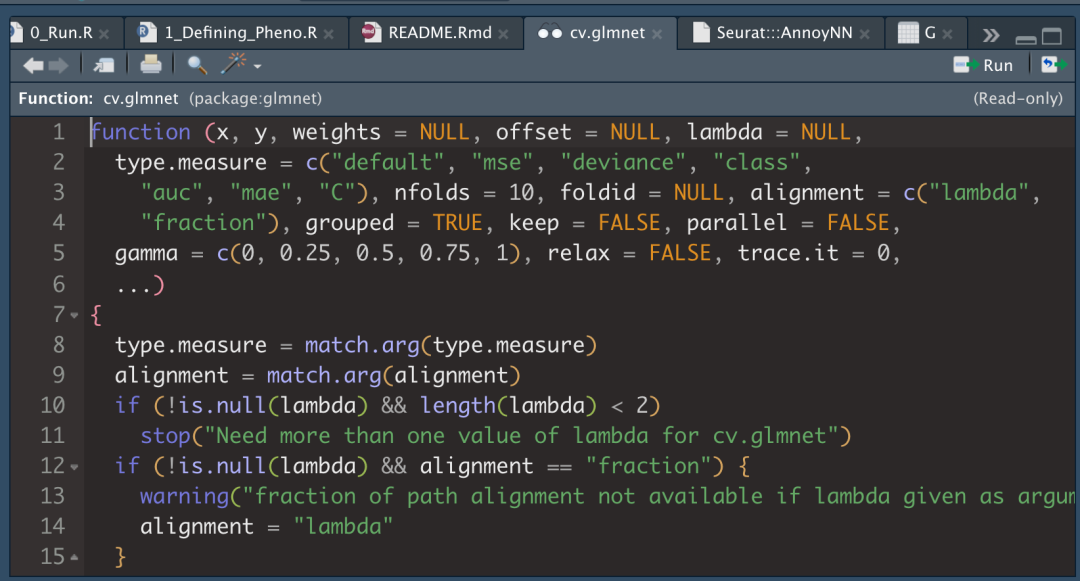The height and width of the screenshot is (581, 1080).
Task: Close the 1_Defining_Pheno.R tab
Action: tap(329, 34)
